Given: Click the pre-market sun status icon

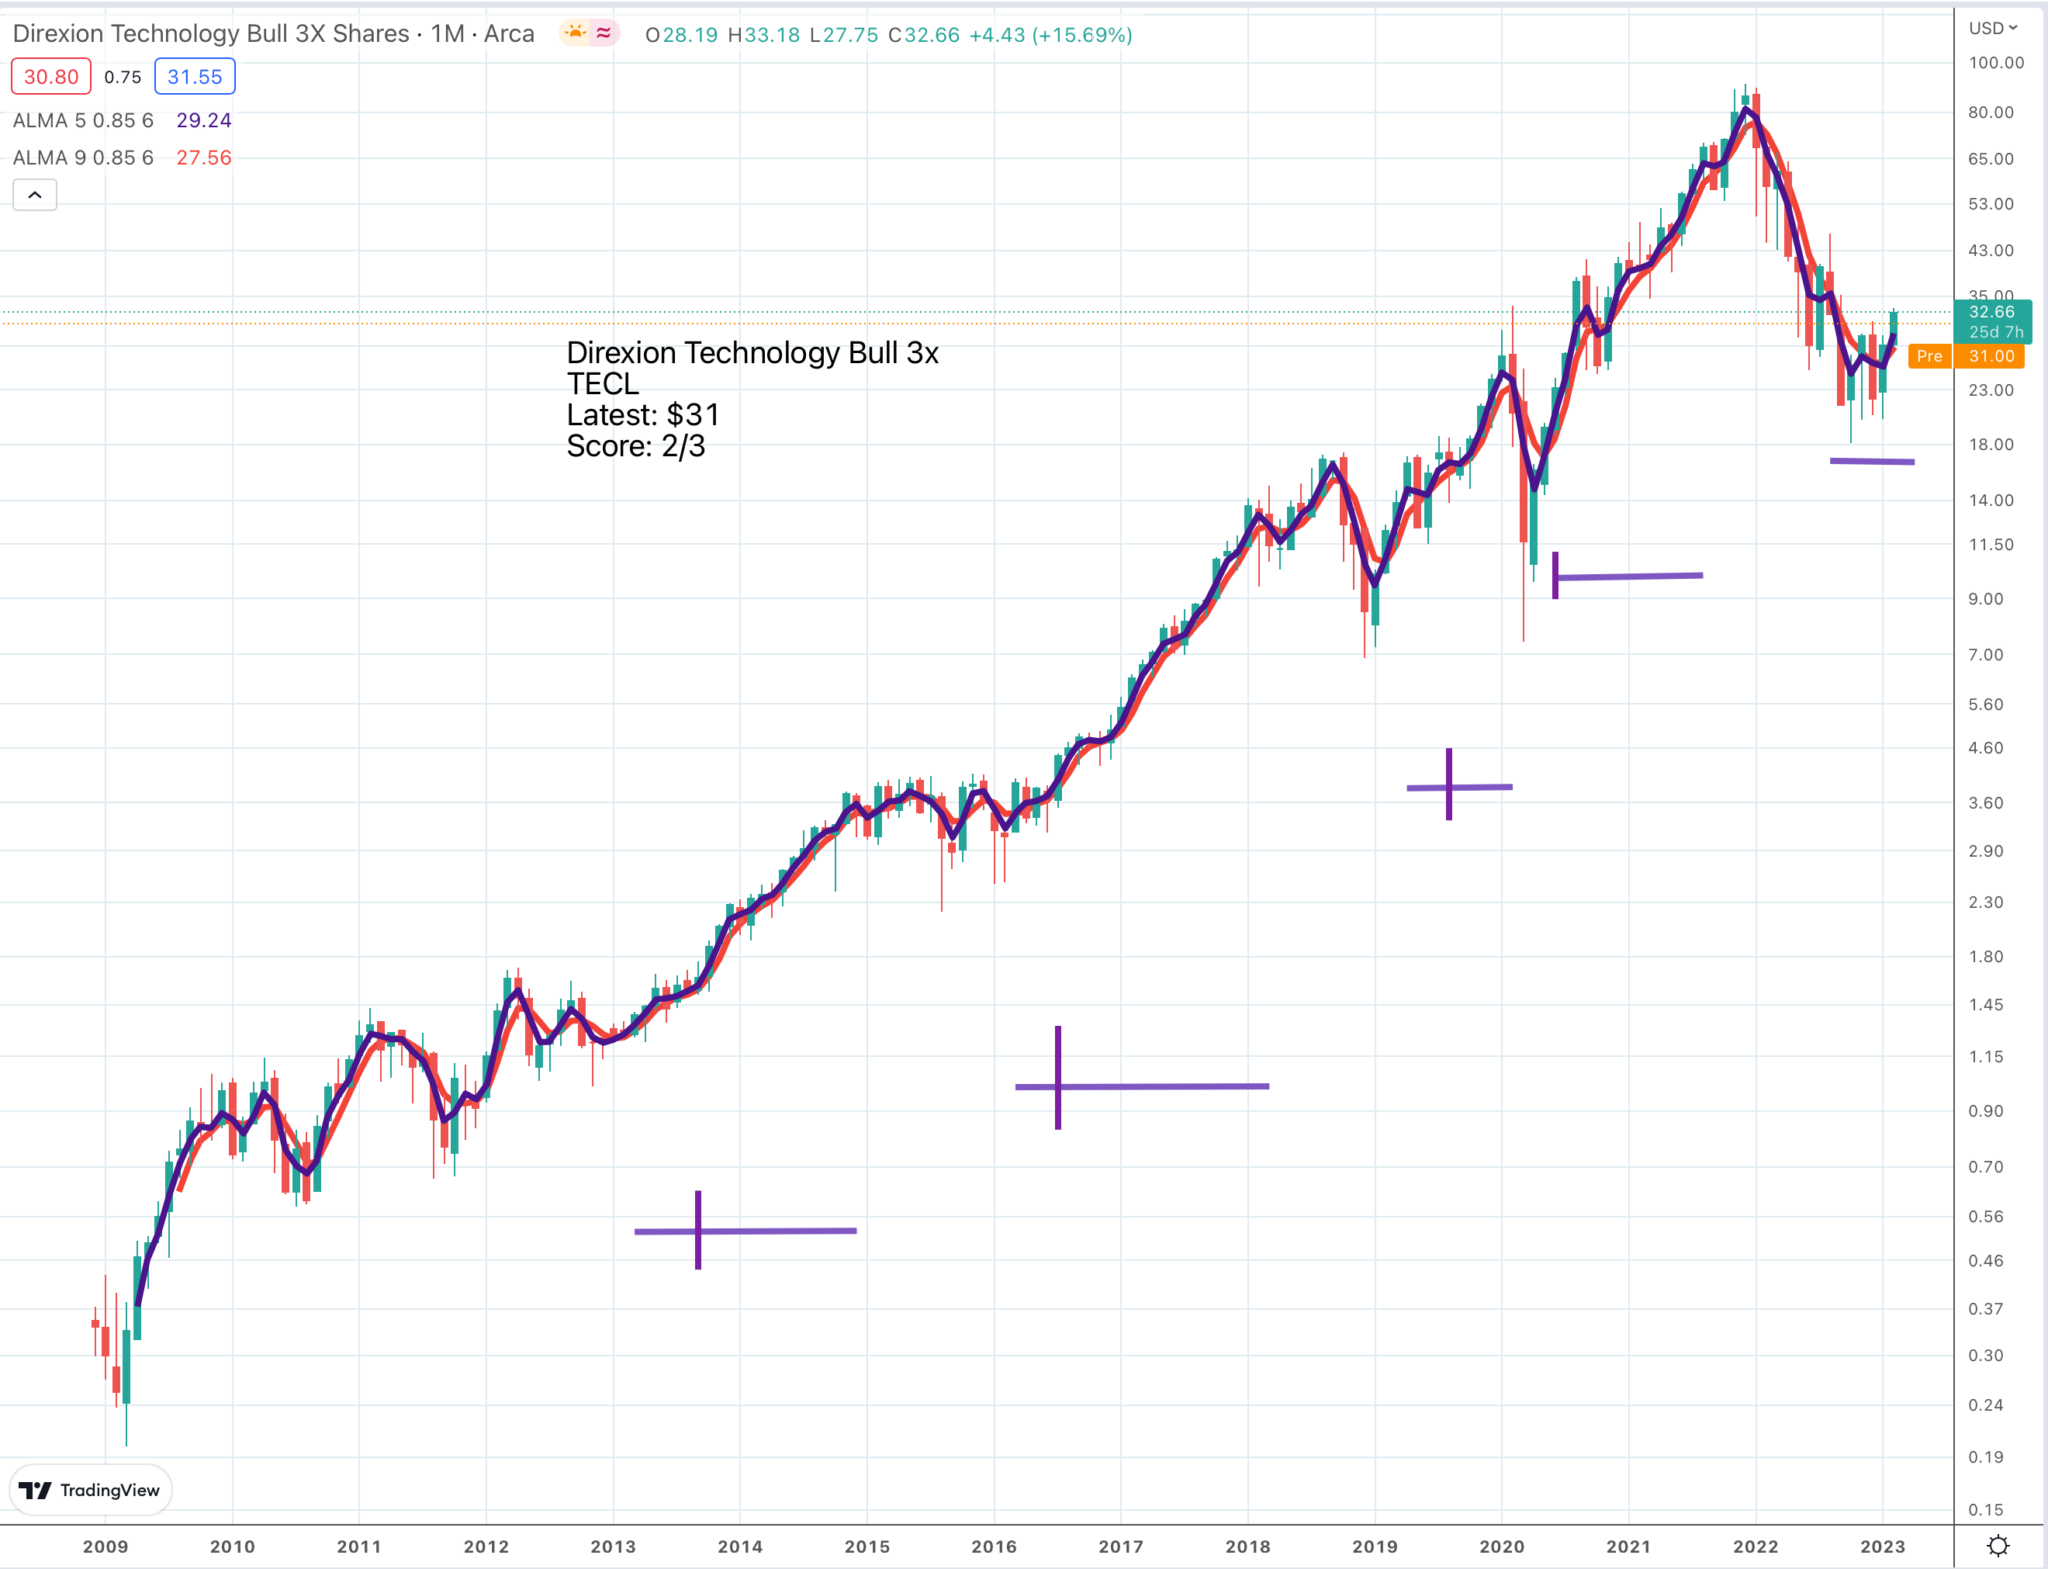Looking at the screenshot, I should coord(575,33).
